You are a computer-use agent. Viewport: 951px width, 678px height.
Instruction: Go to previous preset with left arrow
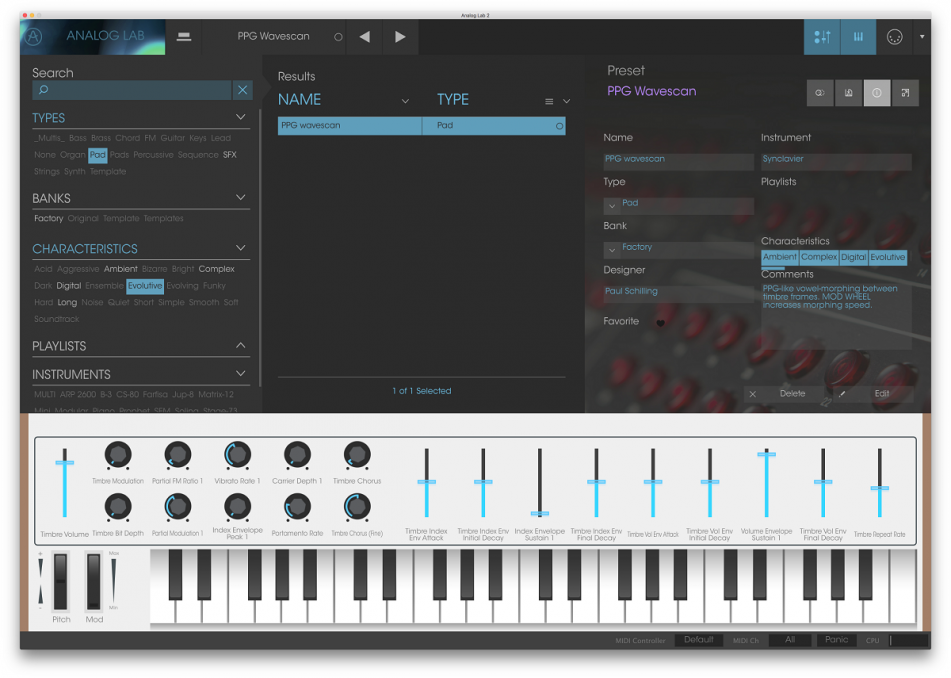coord(365,36)
